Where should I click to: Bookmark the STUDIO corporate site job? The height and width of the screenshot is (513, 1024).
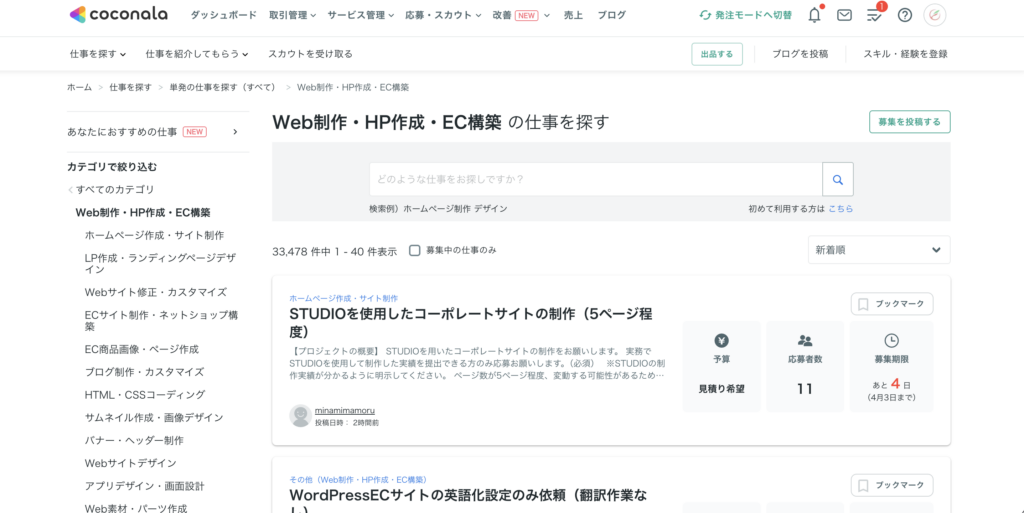pyautogui.click(x=891, y=304)
